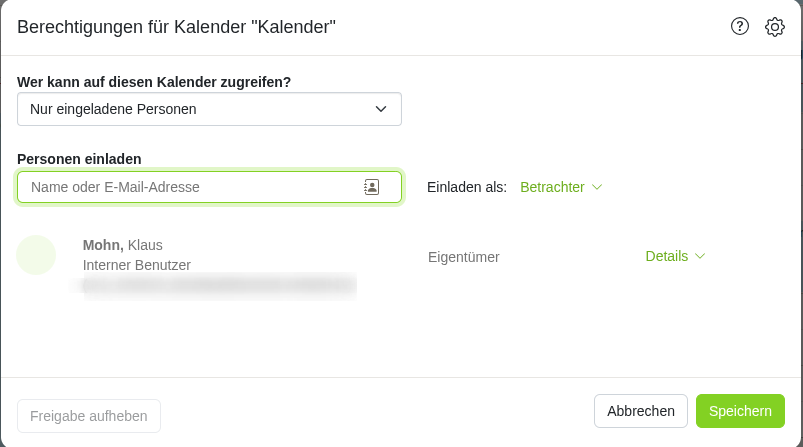Viewport: 803px width, 447px height.
Task: Click the blurred email address line
Action: click(x=218, y=285)
